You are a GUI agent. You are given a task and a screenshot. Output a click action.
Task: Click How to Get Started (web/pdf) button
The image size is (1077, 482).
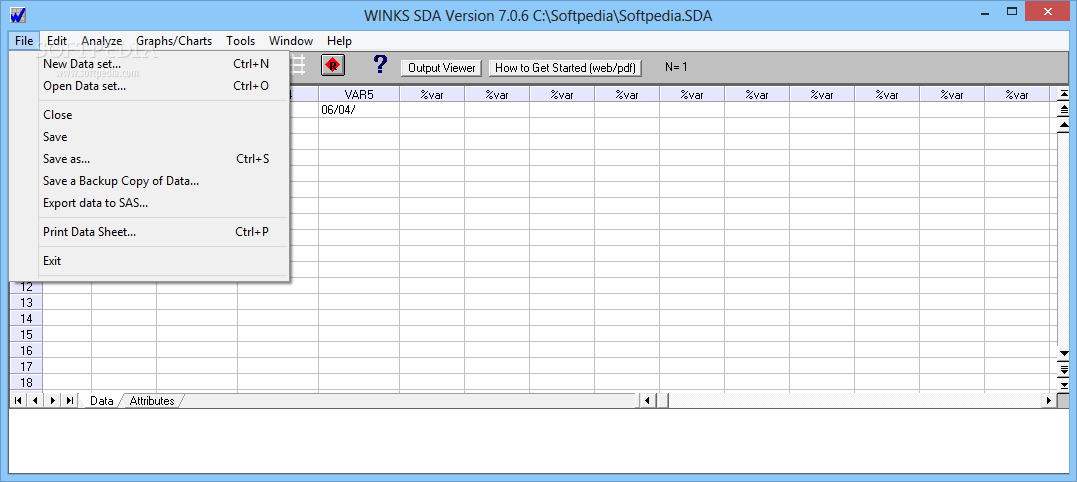point(566,68)
